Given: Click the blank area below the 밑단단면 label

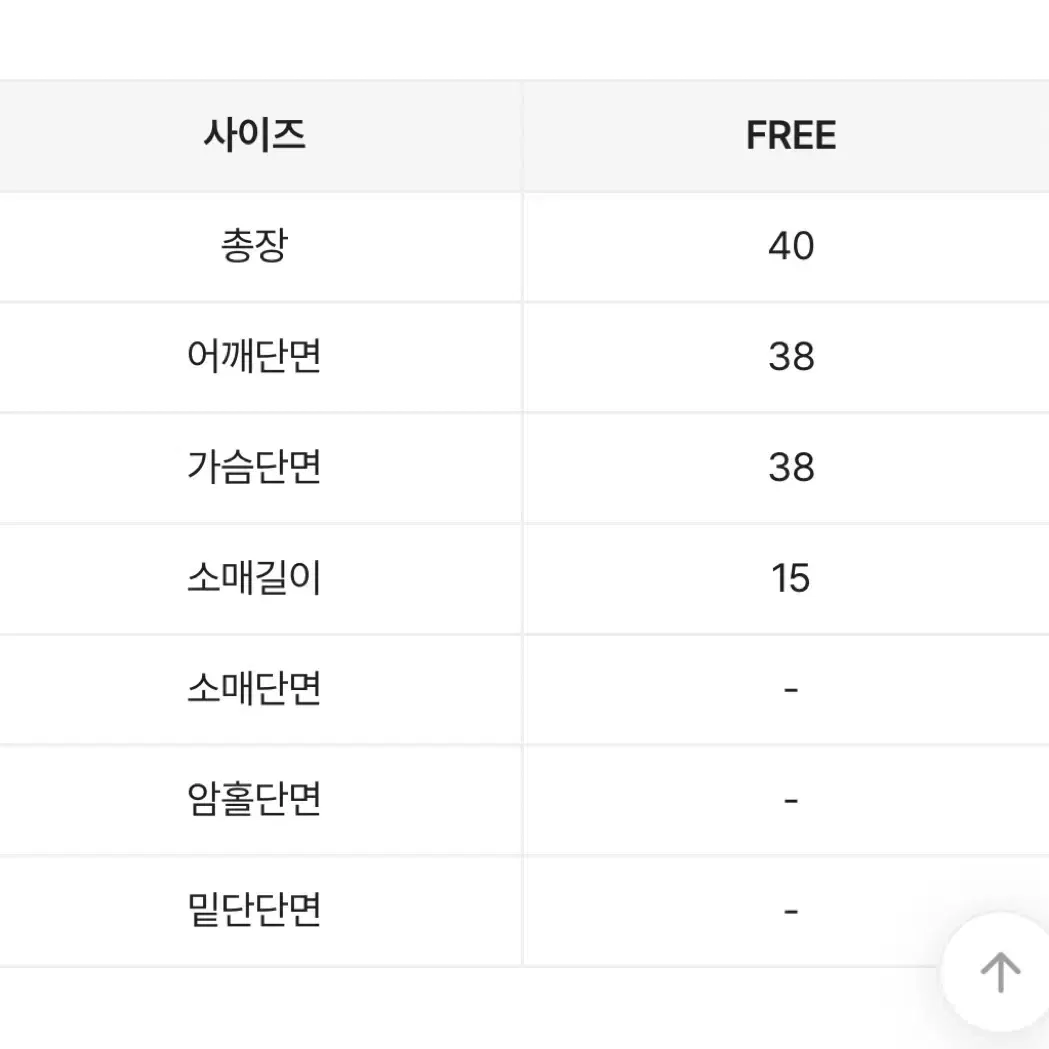Looking at the screenshot, I should coord(254,1008).
